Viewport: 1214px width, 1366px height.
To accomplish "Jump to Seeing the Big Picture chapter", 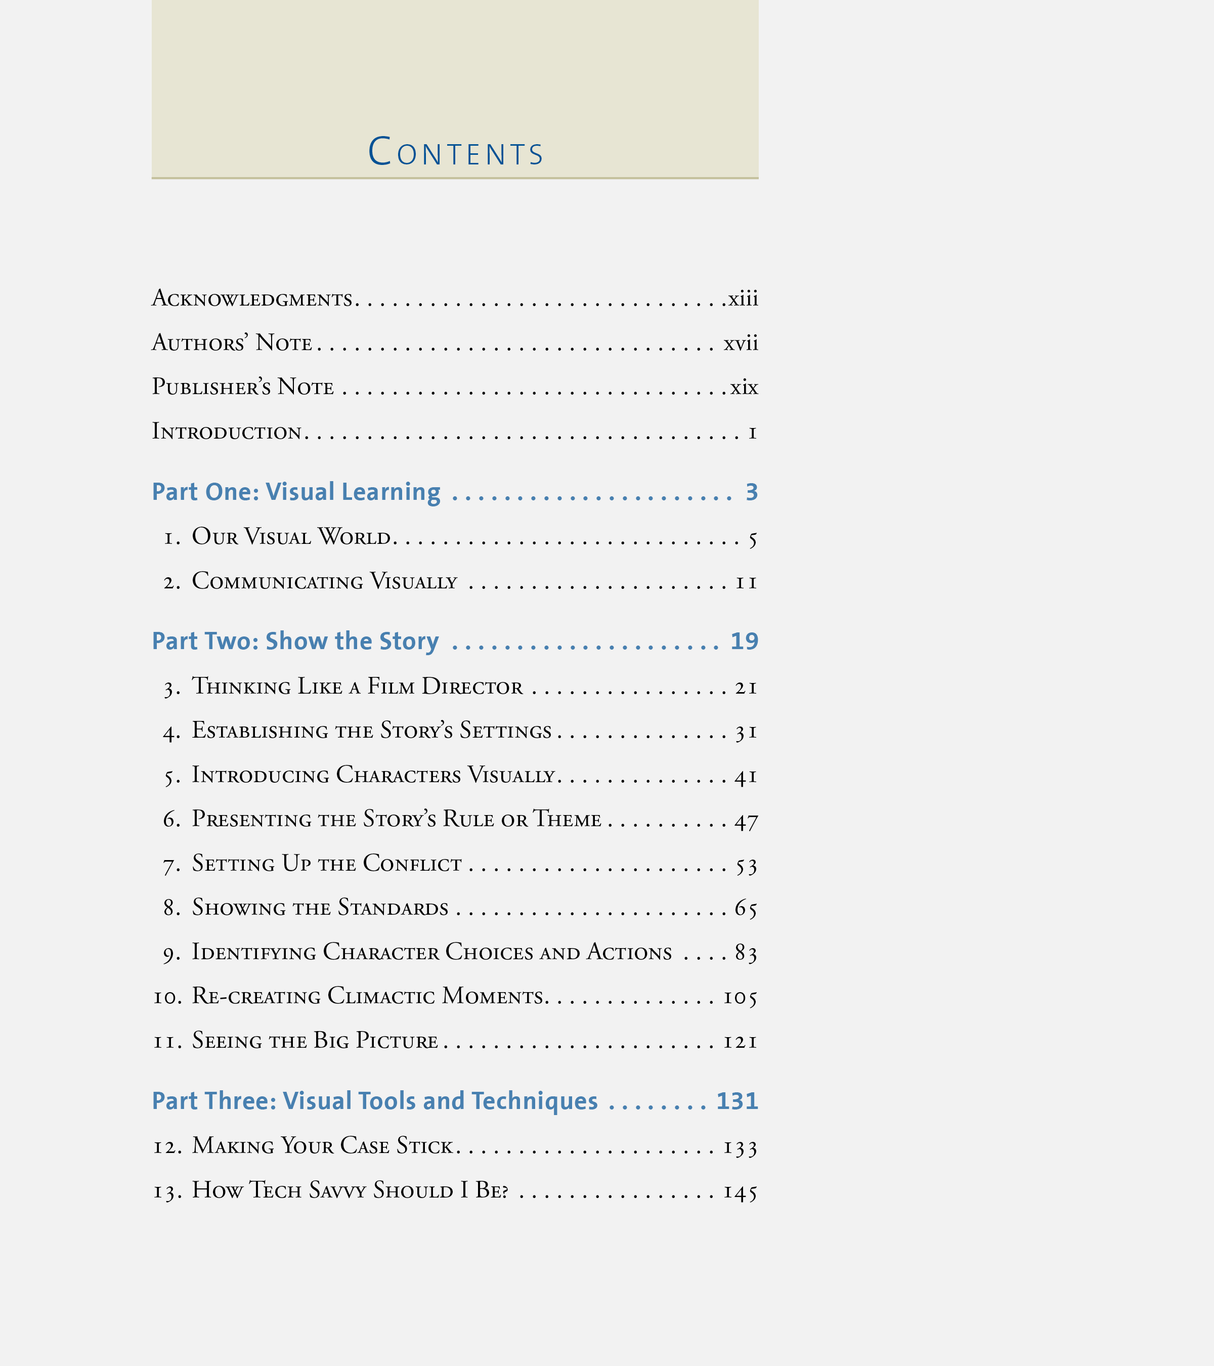I will (315, 1041).
